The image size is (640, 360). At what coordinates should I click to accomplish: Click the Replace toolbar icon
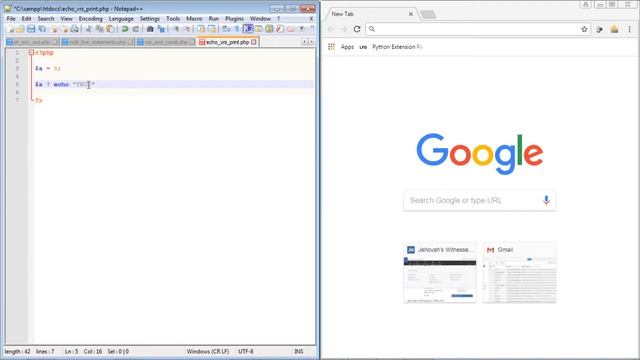[161, 29]
